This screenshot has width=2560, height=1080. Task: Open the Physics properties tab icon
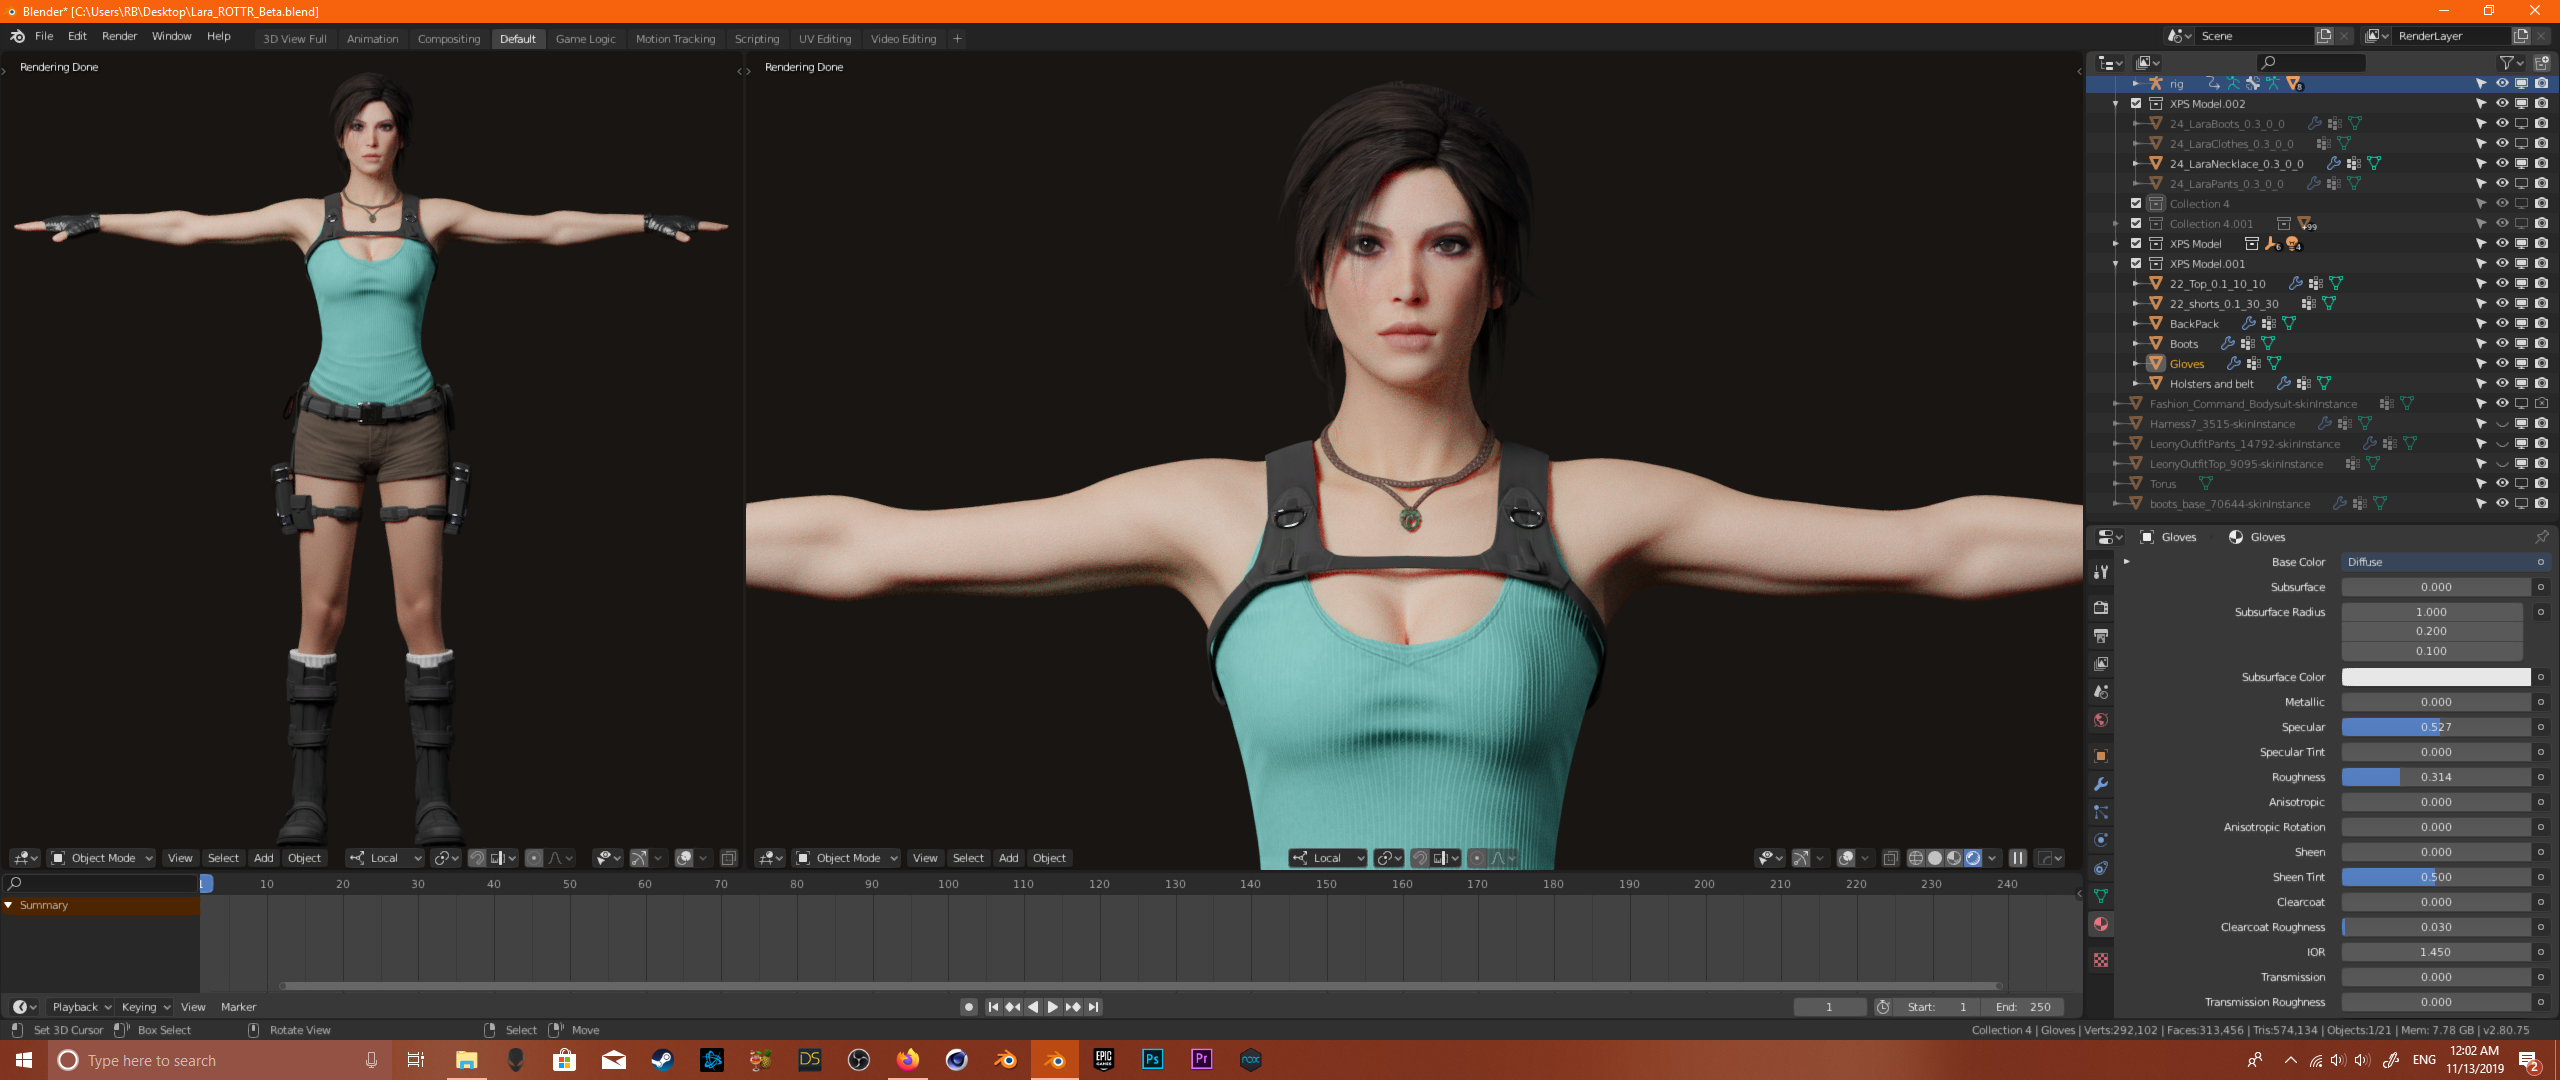pyautogui.click(x=2101, y=840)
